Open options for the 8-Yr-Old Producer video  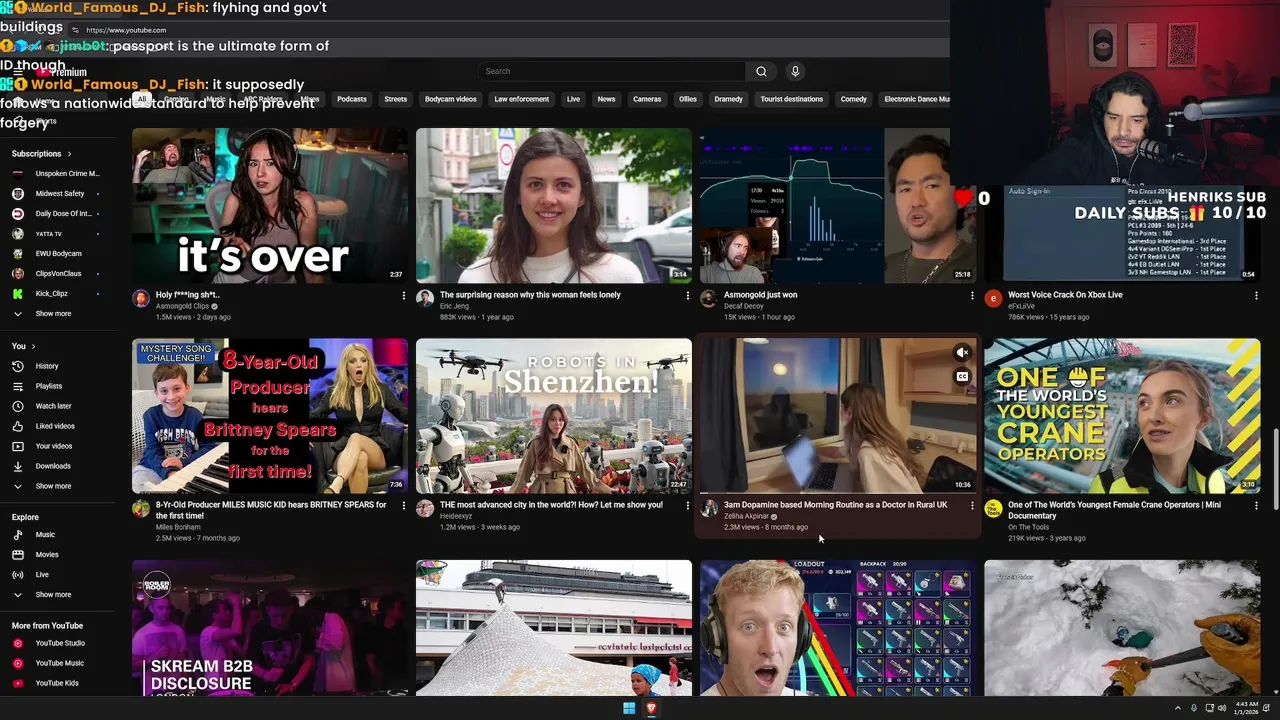pos(403,506)
